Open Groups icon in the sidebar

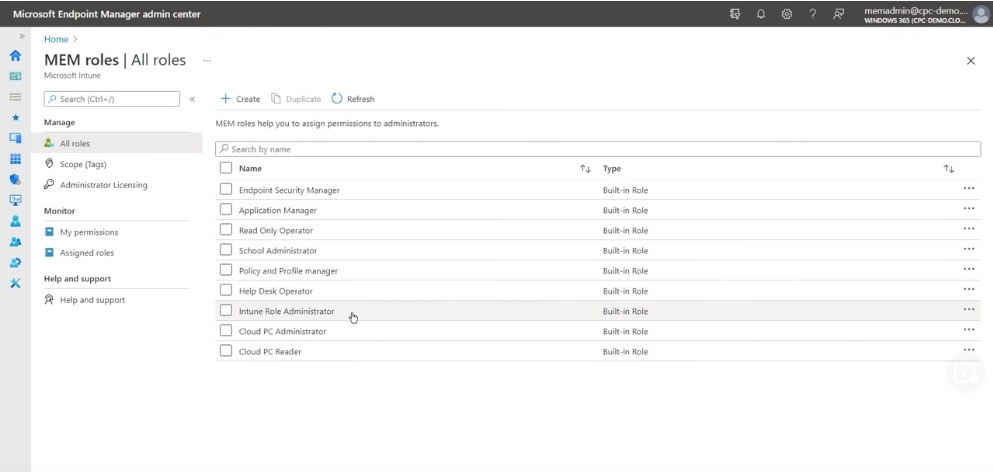pyautogui.click(x=15, y=242)
